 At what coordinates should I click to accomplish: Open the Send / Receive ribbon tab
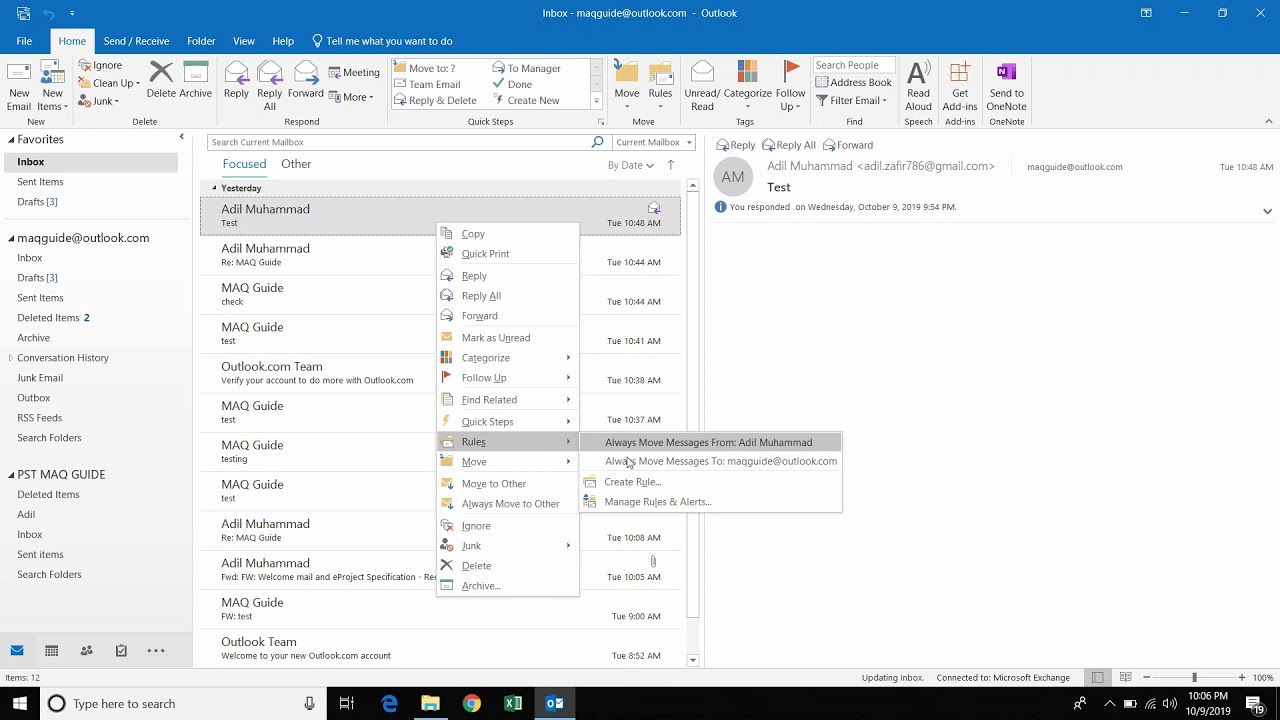pos(136,41)
